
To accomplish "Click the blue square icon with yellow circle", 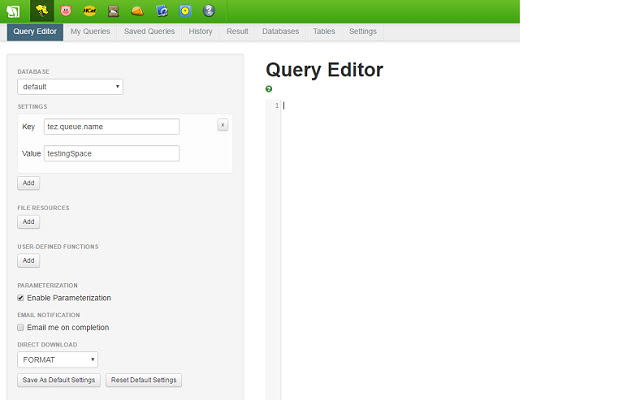I will [185, 11].
